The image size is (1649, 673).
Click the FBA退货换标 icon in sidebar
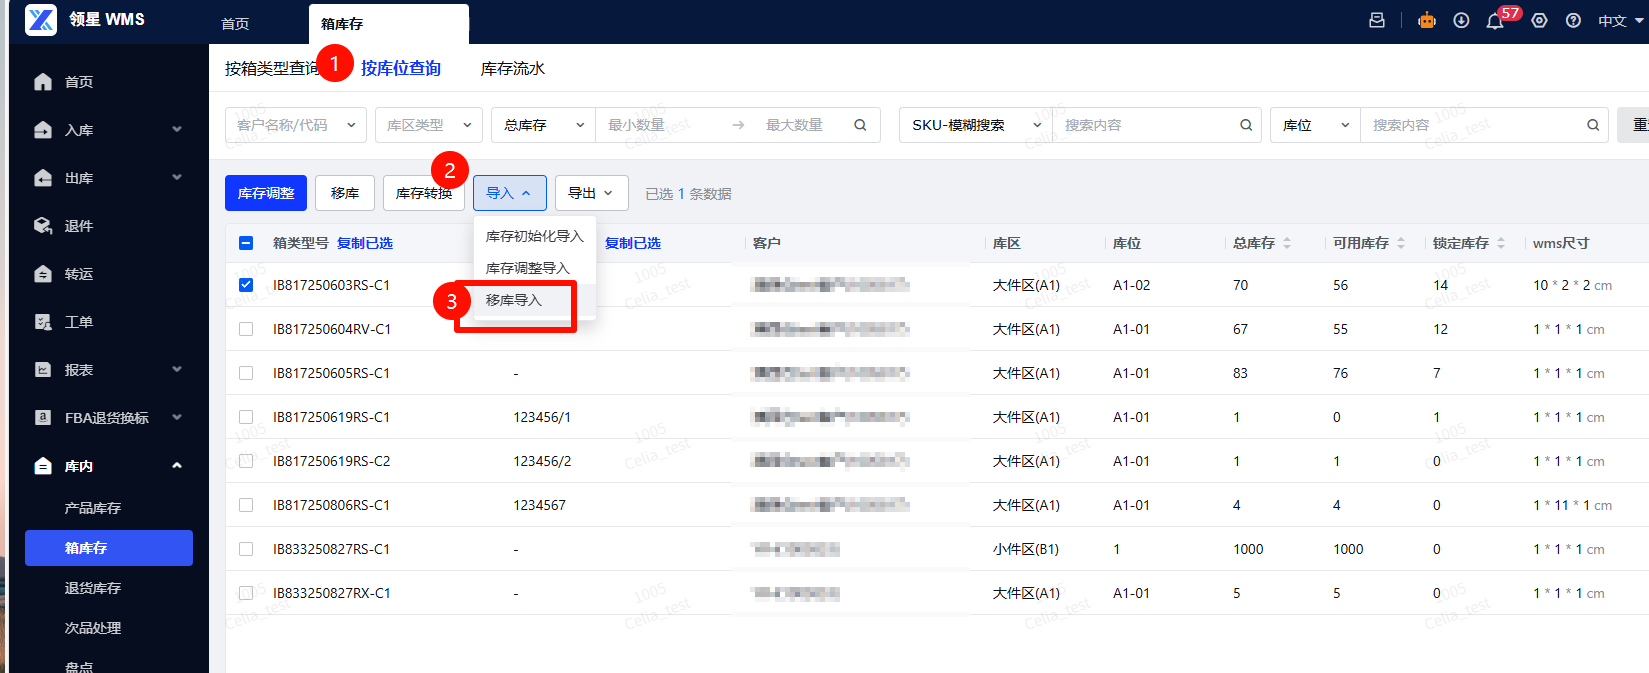(43, 418)
